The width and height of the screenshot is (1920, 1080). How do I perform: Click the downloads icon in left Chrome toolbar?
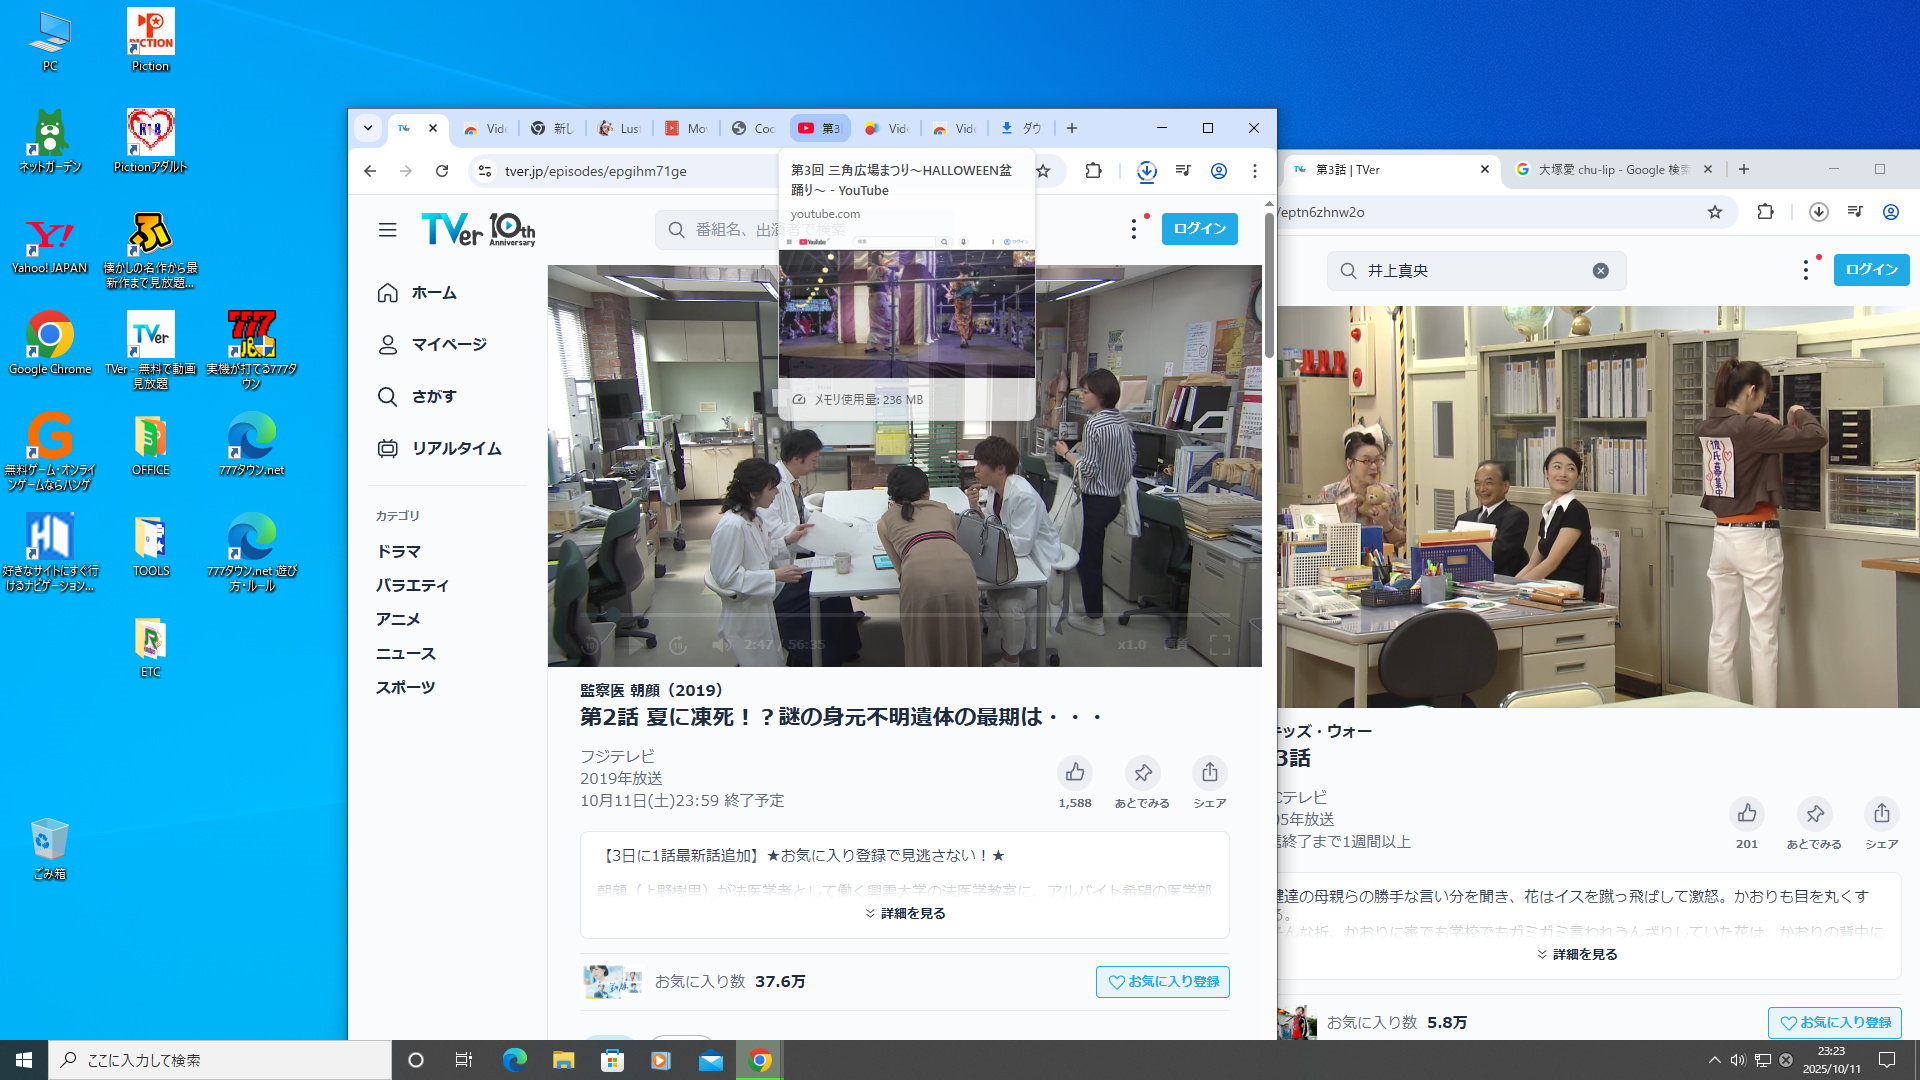click(x=1146, y=171)
